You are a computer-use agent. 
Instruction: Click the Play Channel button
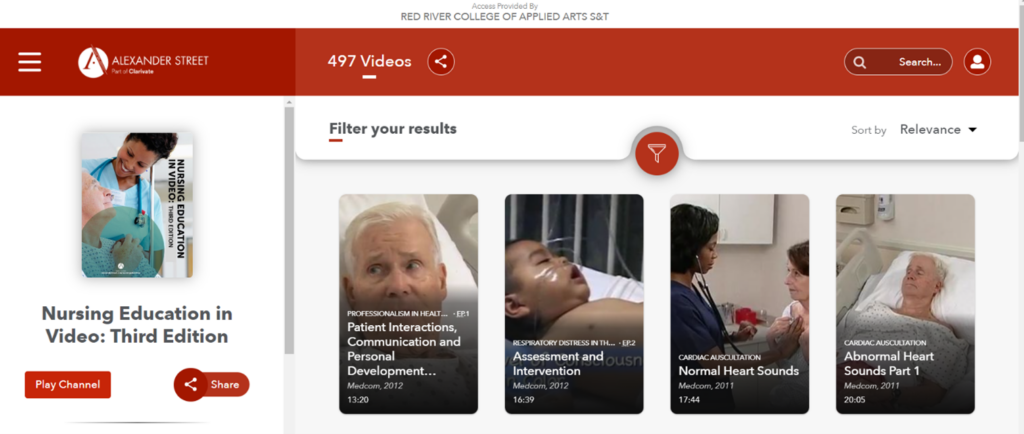(68, 384)
